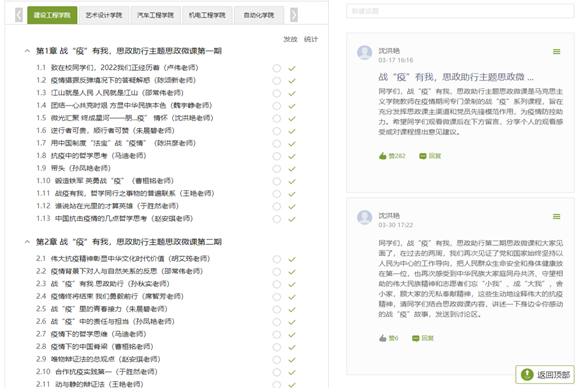Toggle the release circle for lesson 2.1

pyautogui.click(x=277, y=259)
